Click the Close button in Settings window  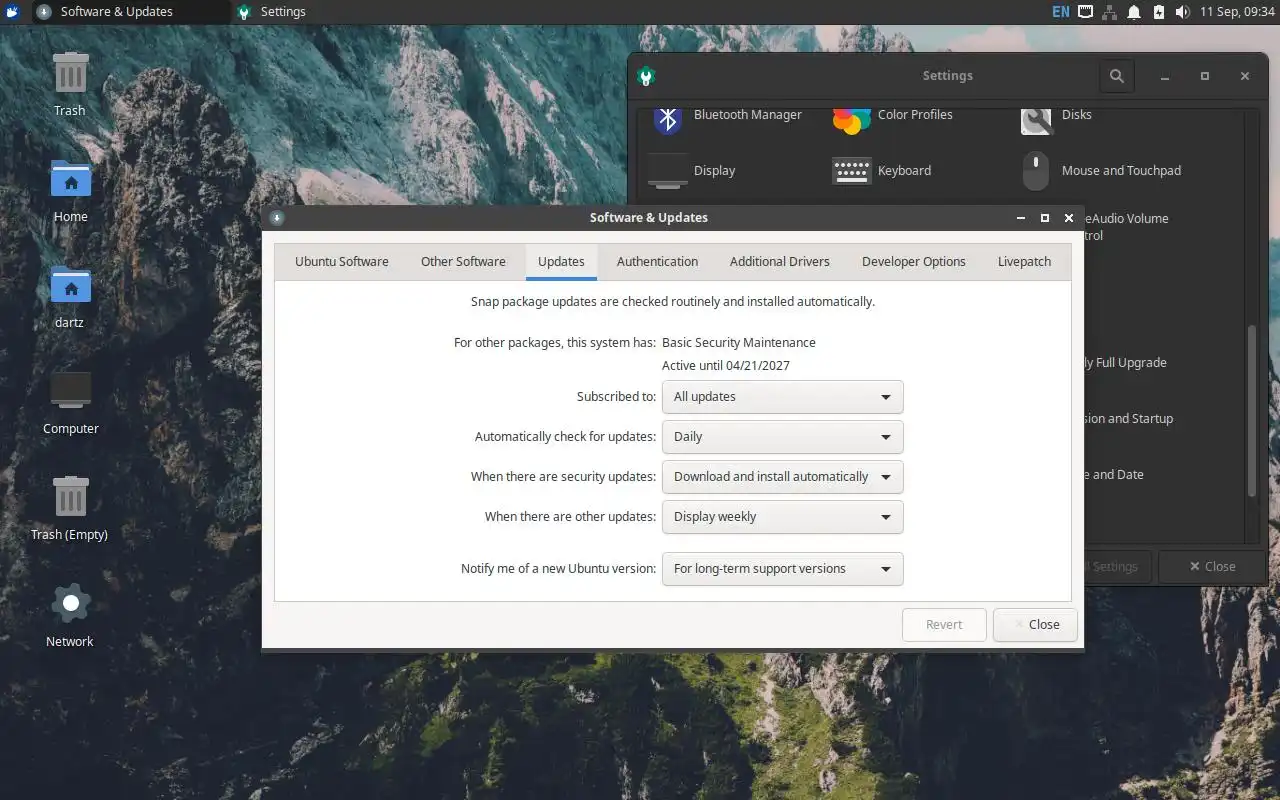pos(1212,567)
